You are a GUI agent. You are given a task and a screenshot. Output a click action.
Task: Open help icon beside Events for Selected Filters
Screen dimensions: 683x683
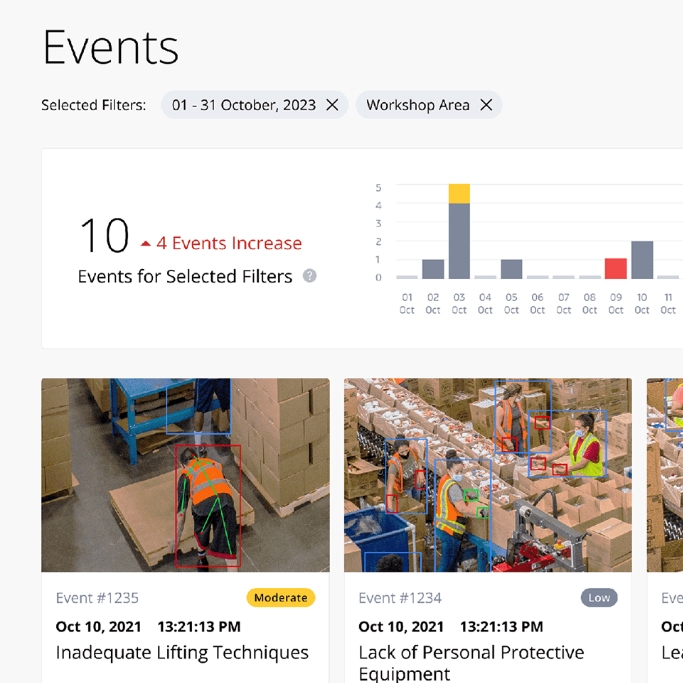pyautogui.click(x=310, y=276)
